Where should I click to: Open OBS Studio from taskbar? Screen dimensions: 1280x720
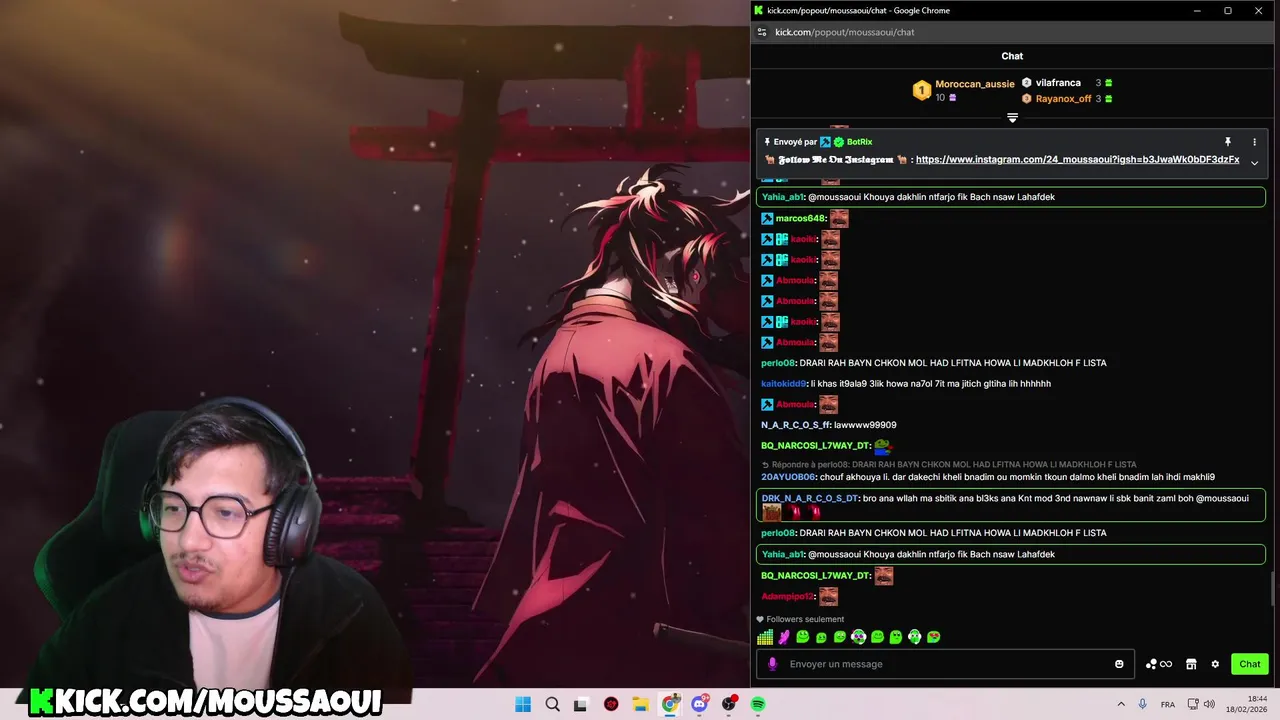[729, 704]
